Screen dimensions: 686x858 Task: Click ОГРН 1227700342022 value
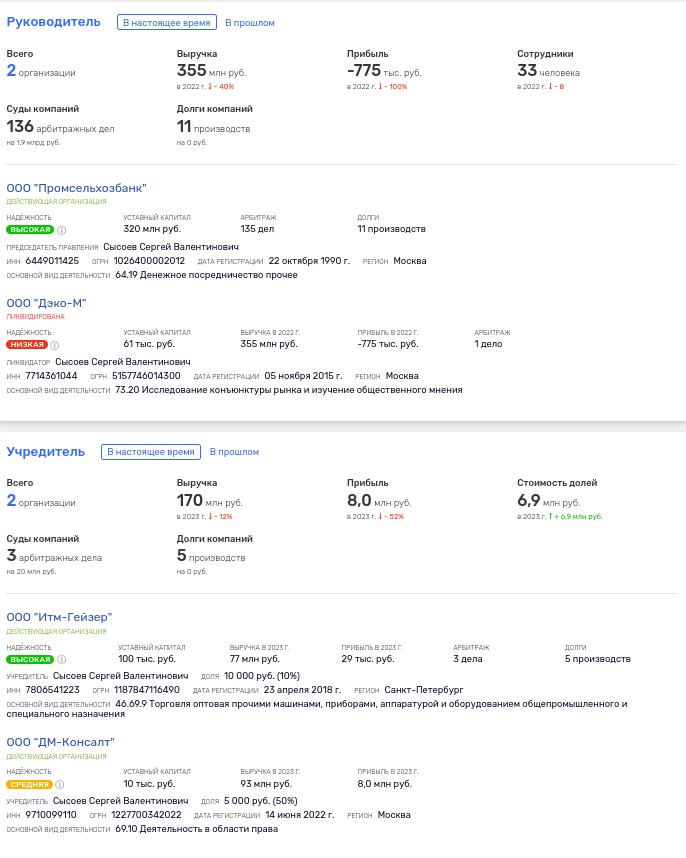point(146,815)
